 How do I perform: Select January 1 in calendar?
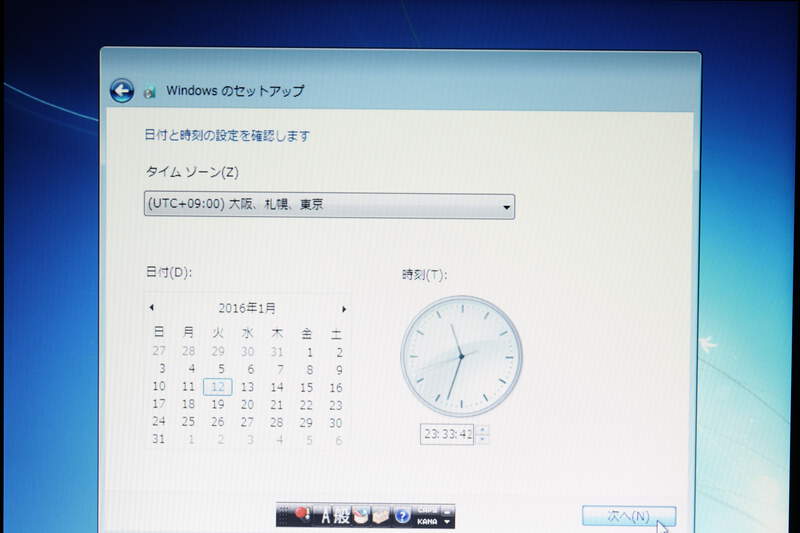[309, 352]
